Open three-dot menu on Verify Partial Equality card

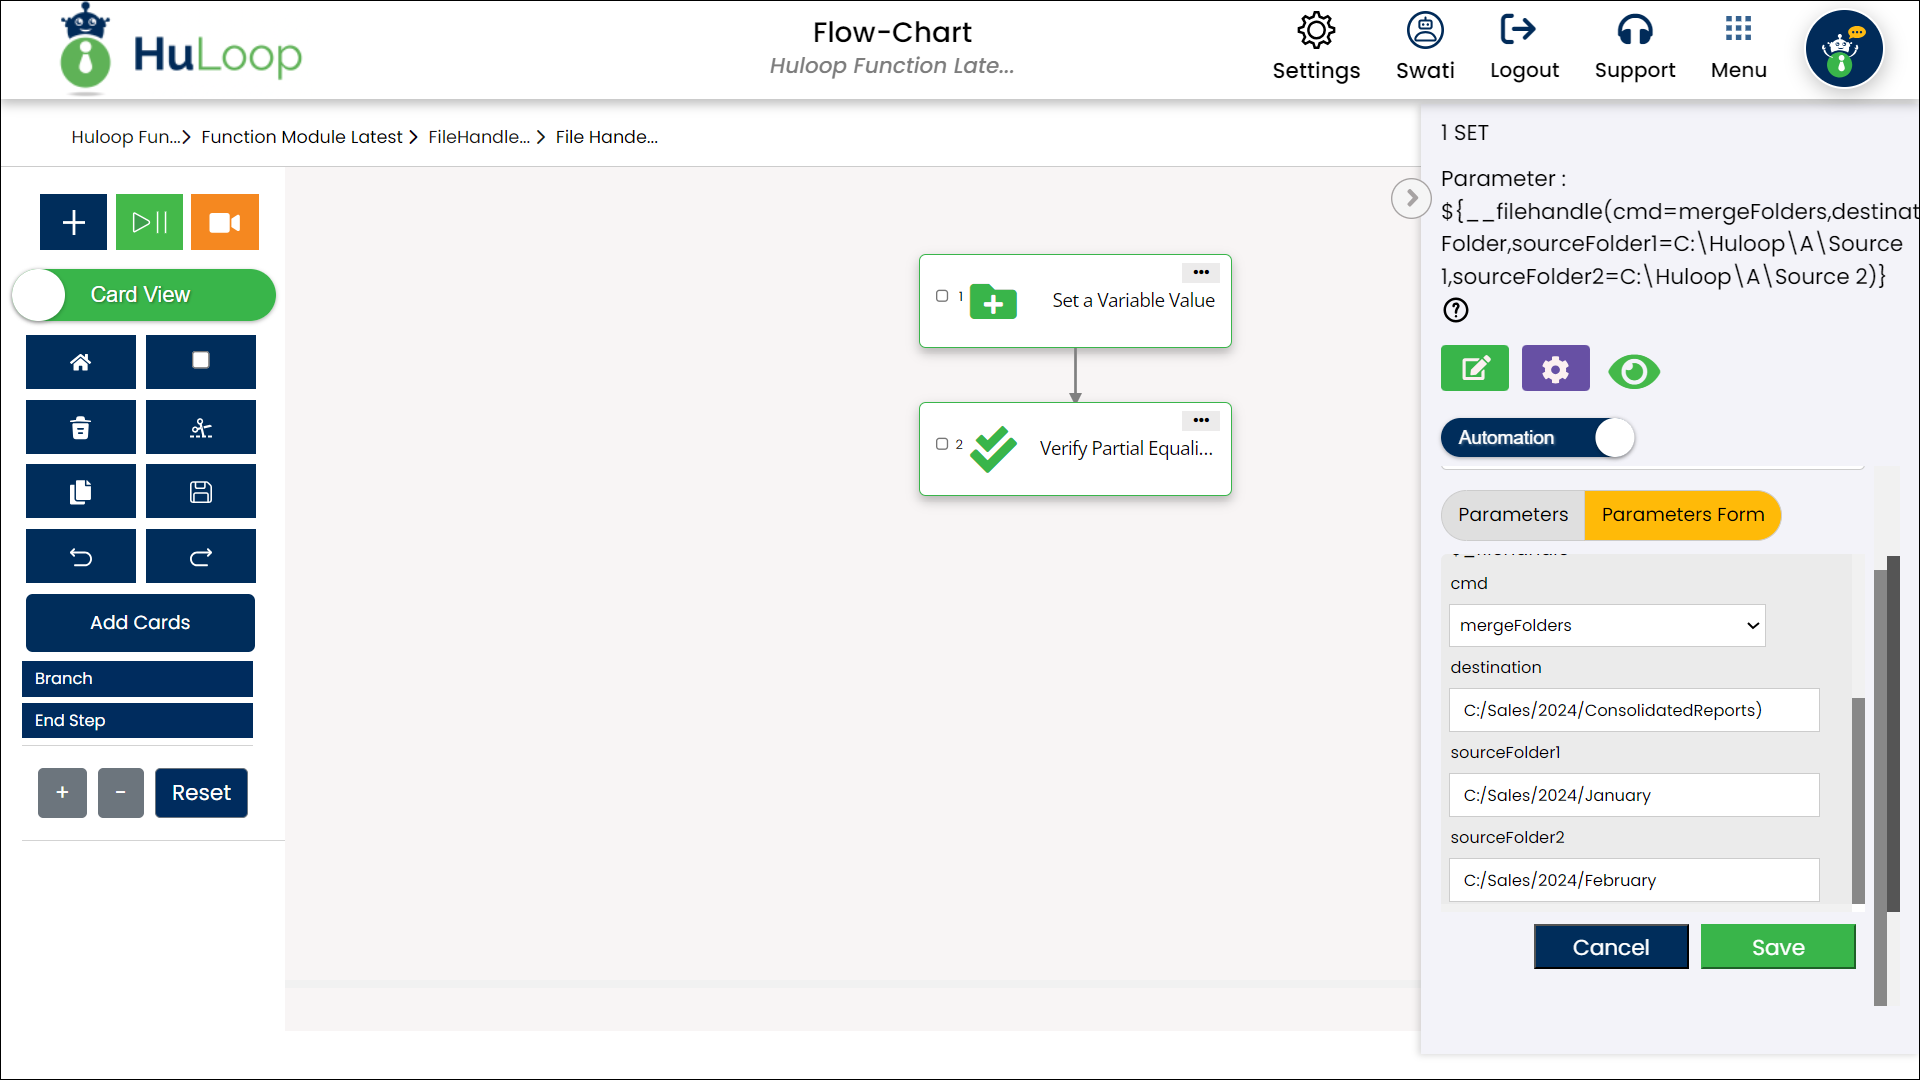click(1201, 421)
